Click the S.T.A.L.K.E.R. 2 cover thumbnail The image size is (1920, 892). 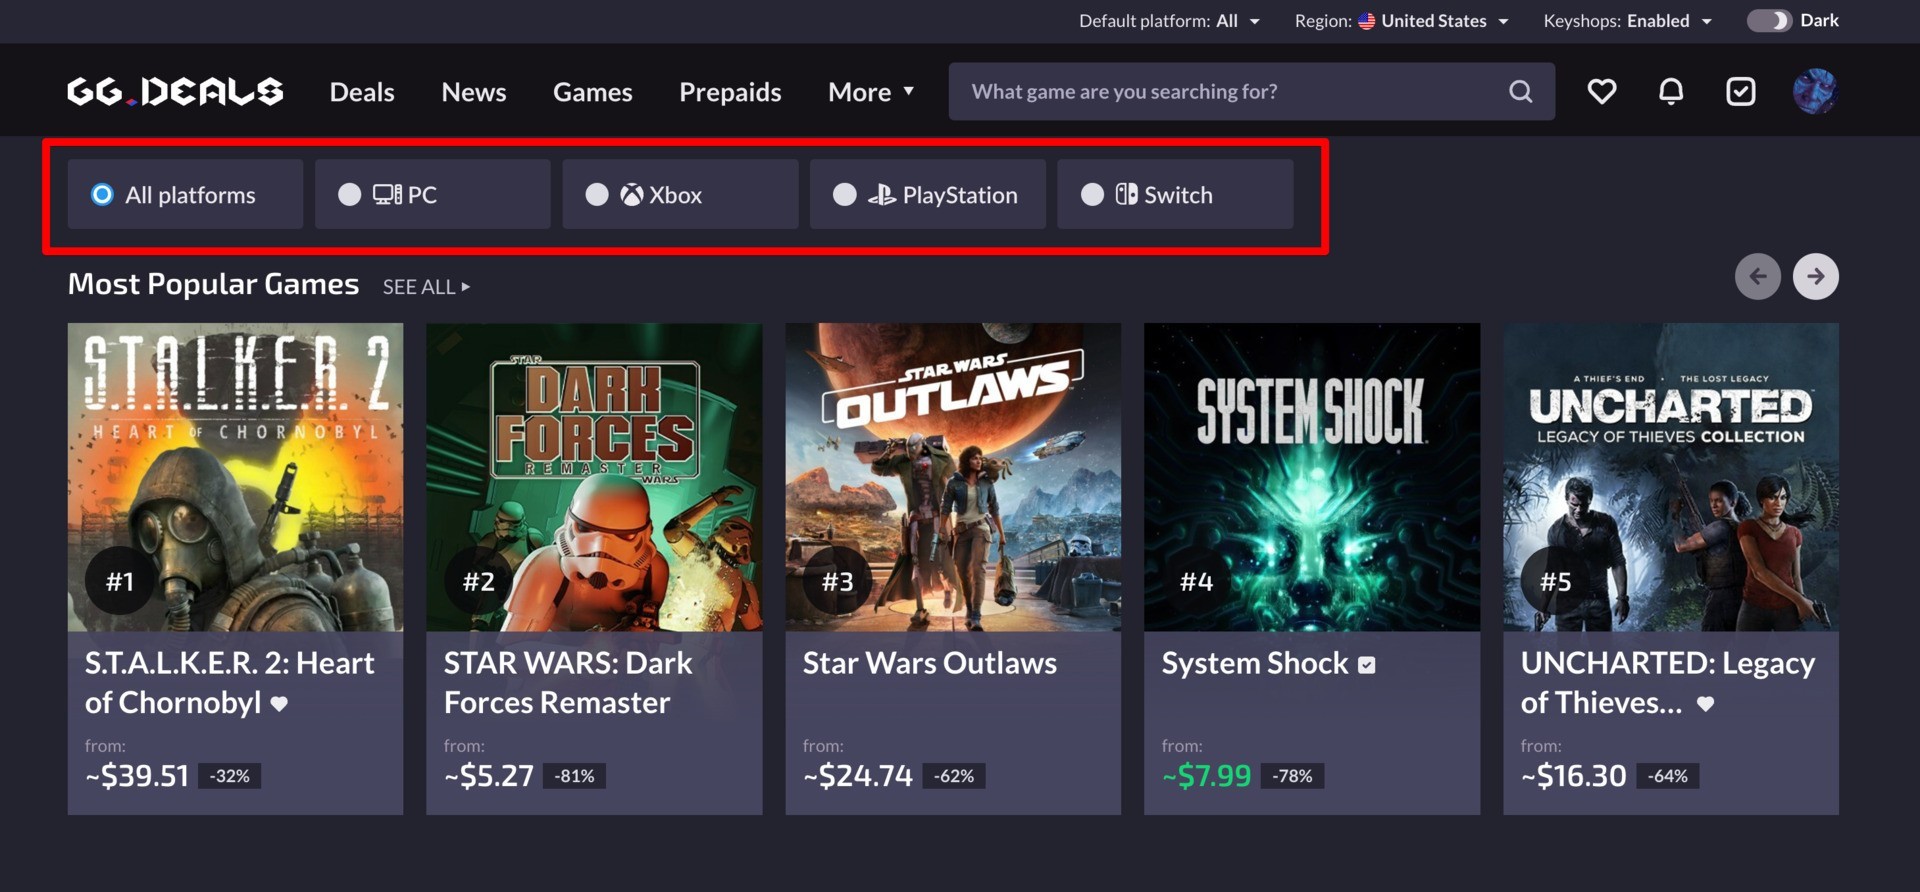(235, 477)
